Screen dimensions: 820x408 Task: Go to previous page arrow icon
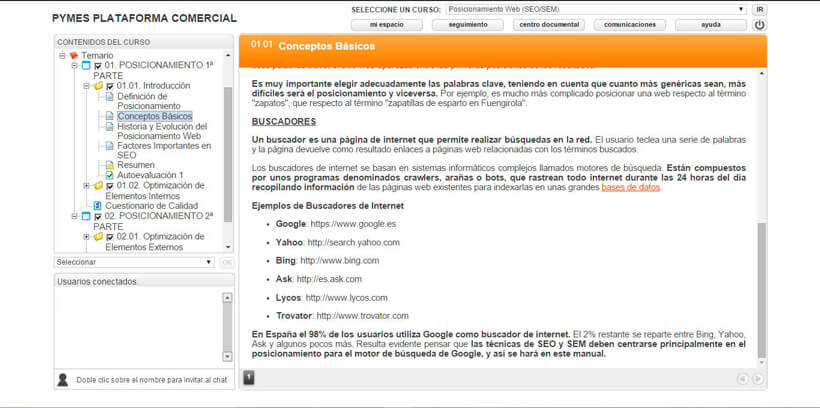coord(743,379)
